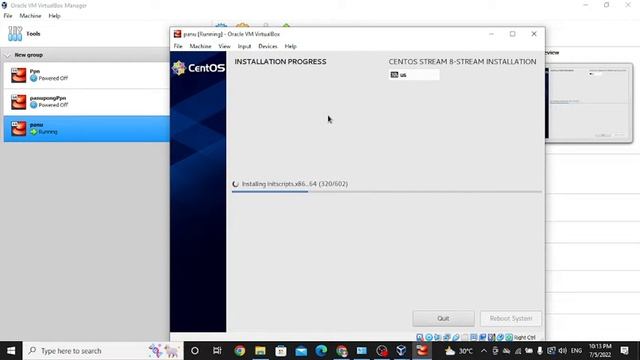The height and width of the screenshot is (360, 640).
Task: Open File menu in VirtualBox Manager
Action: [x=8, y=16]
